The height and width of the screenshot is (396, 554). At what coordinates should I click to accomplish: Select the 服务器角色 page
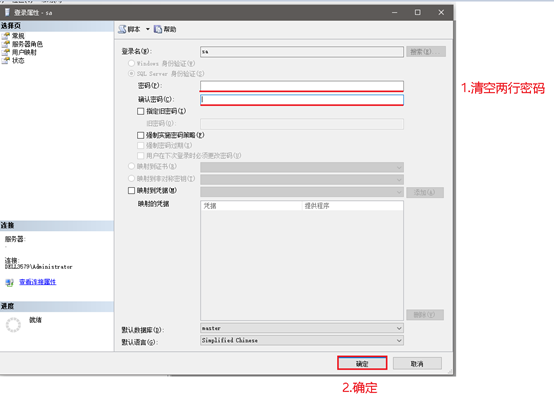pyautogui.click(x=27, y=44)
